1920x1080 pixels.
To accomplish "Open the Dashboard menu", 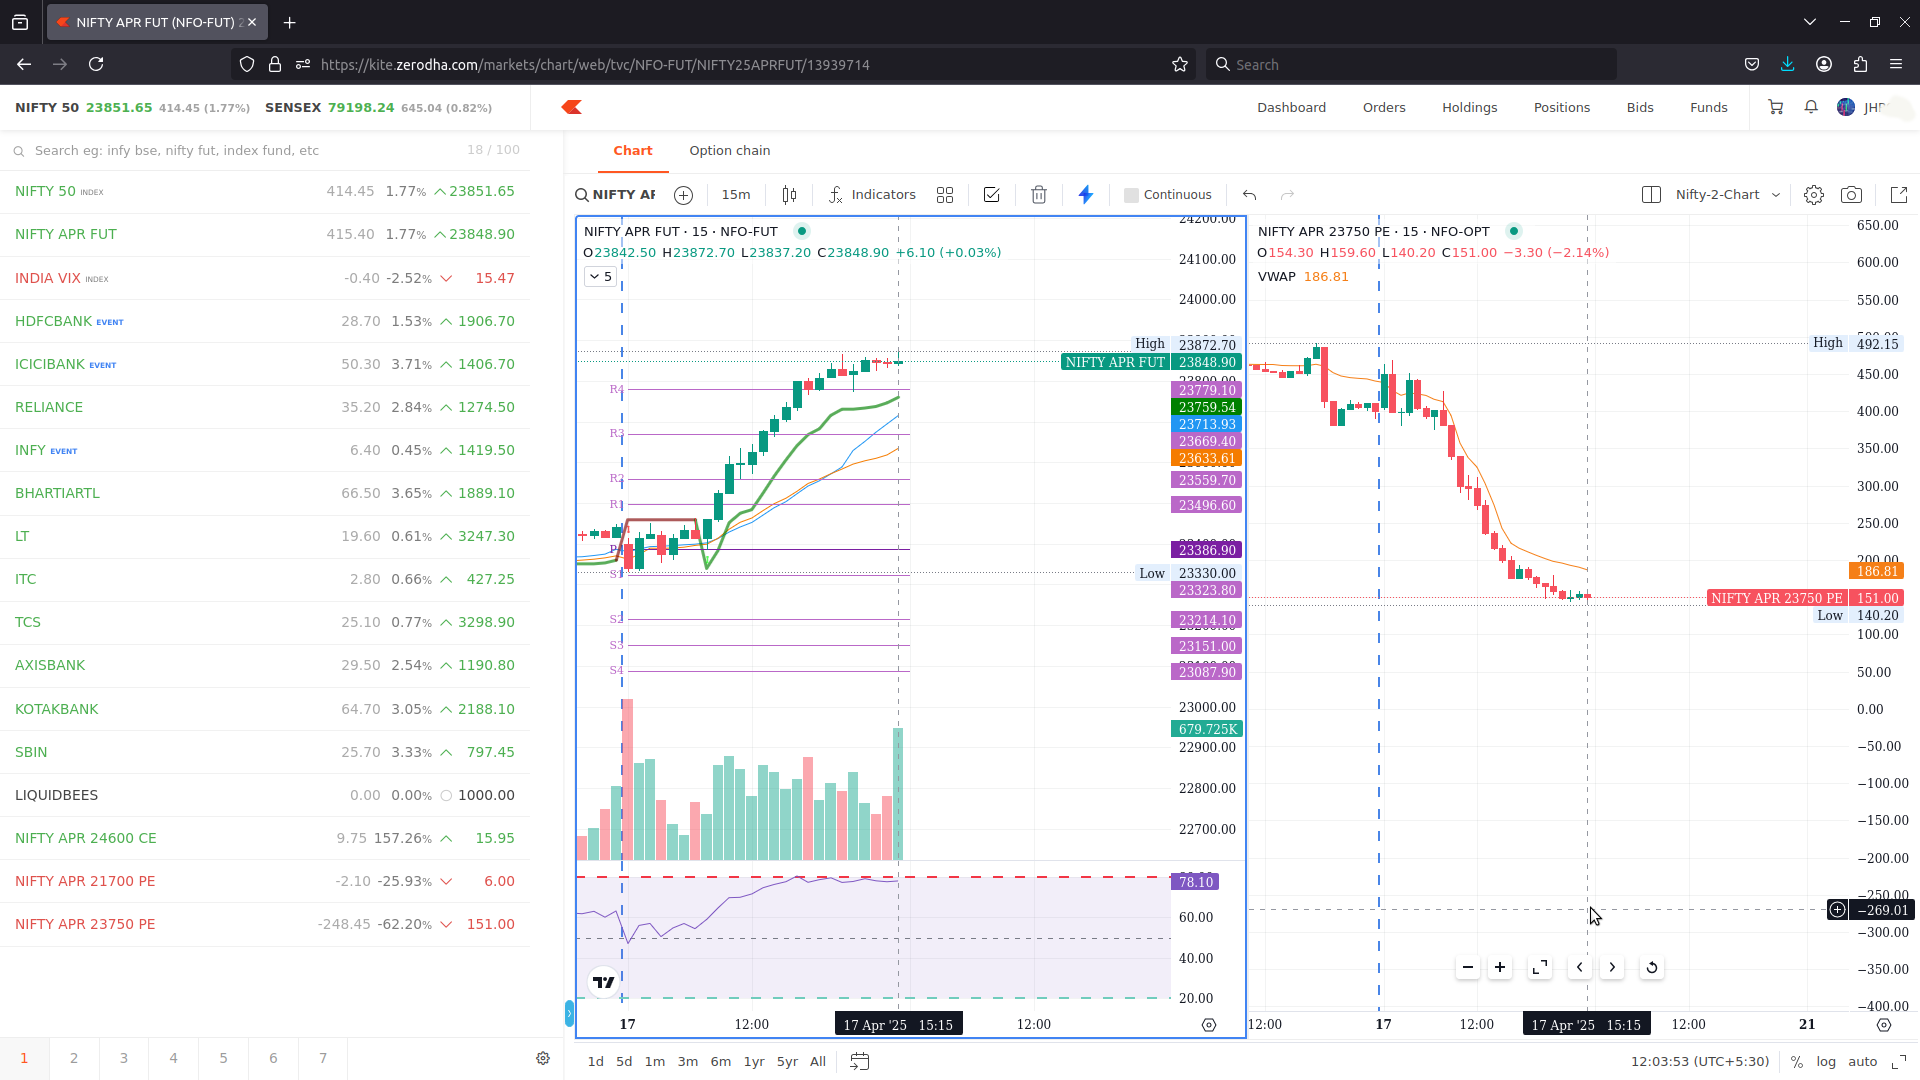I will click(x=1292, y=108).
